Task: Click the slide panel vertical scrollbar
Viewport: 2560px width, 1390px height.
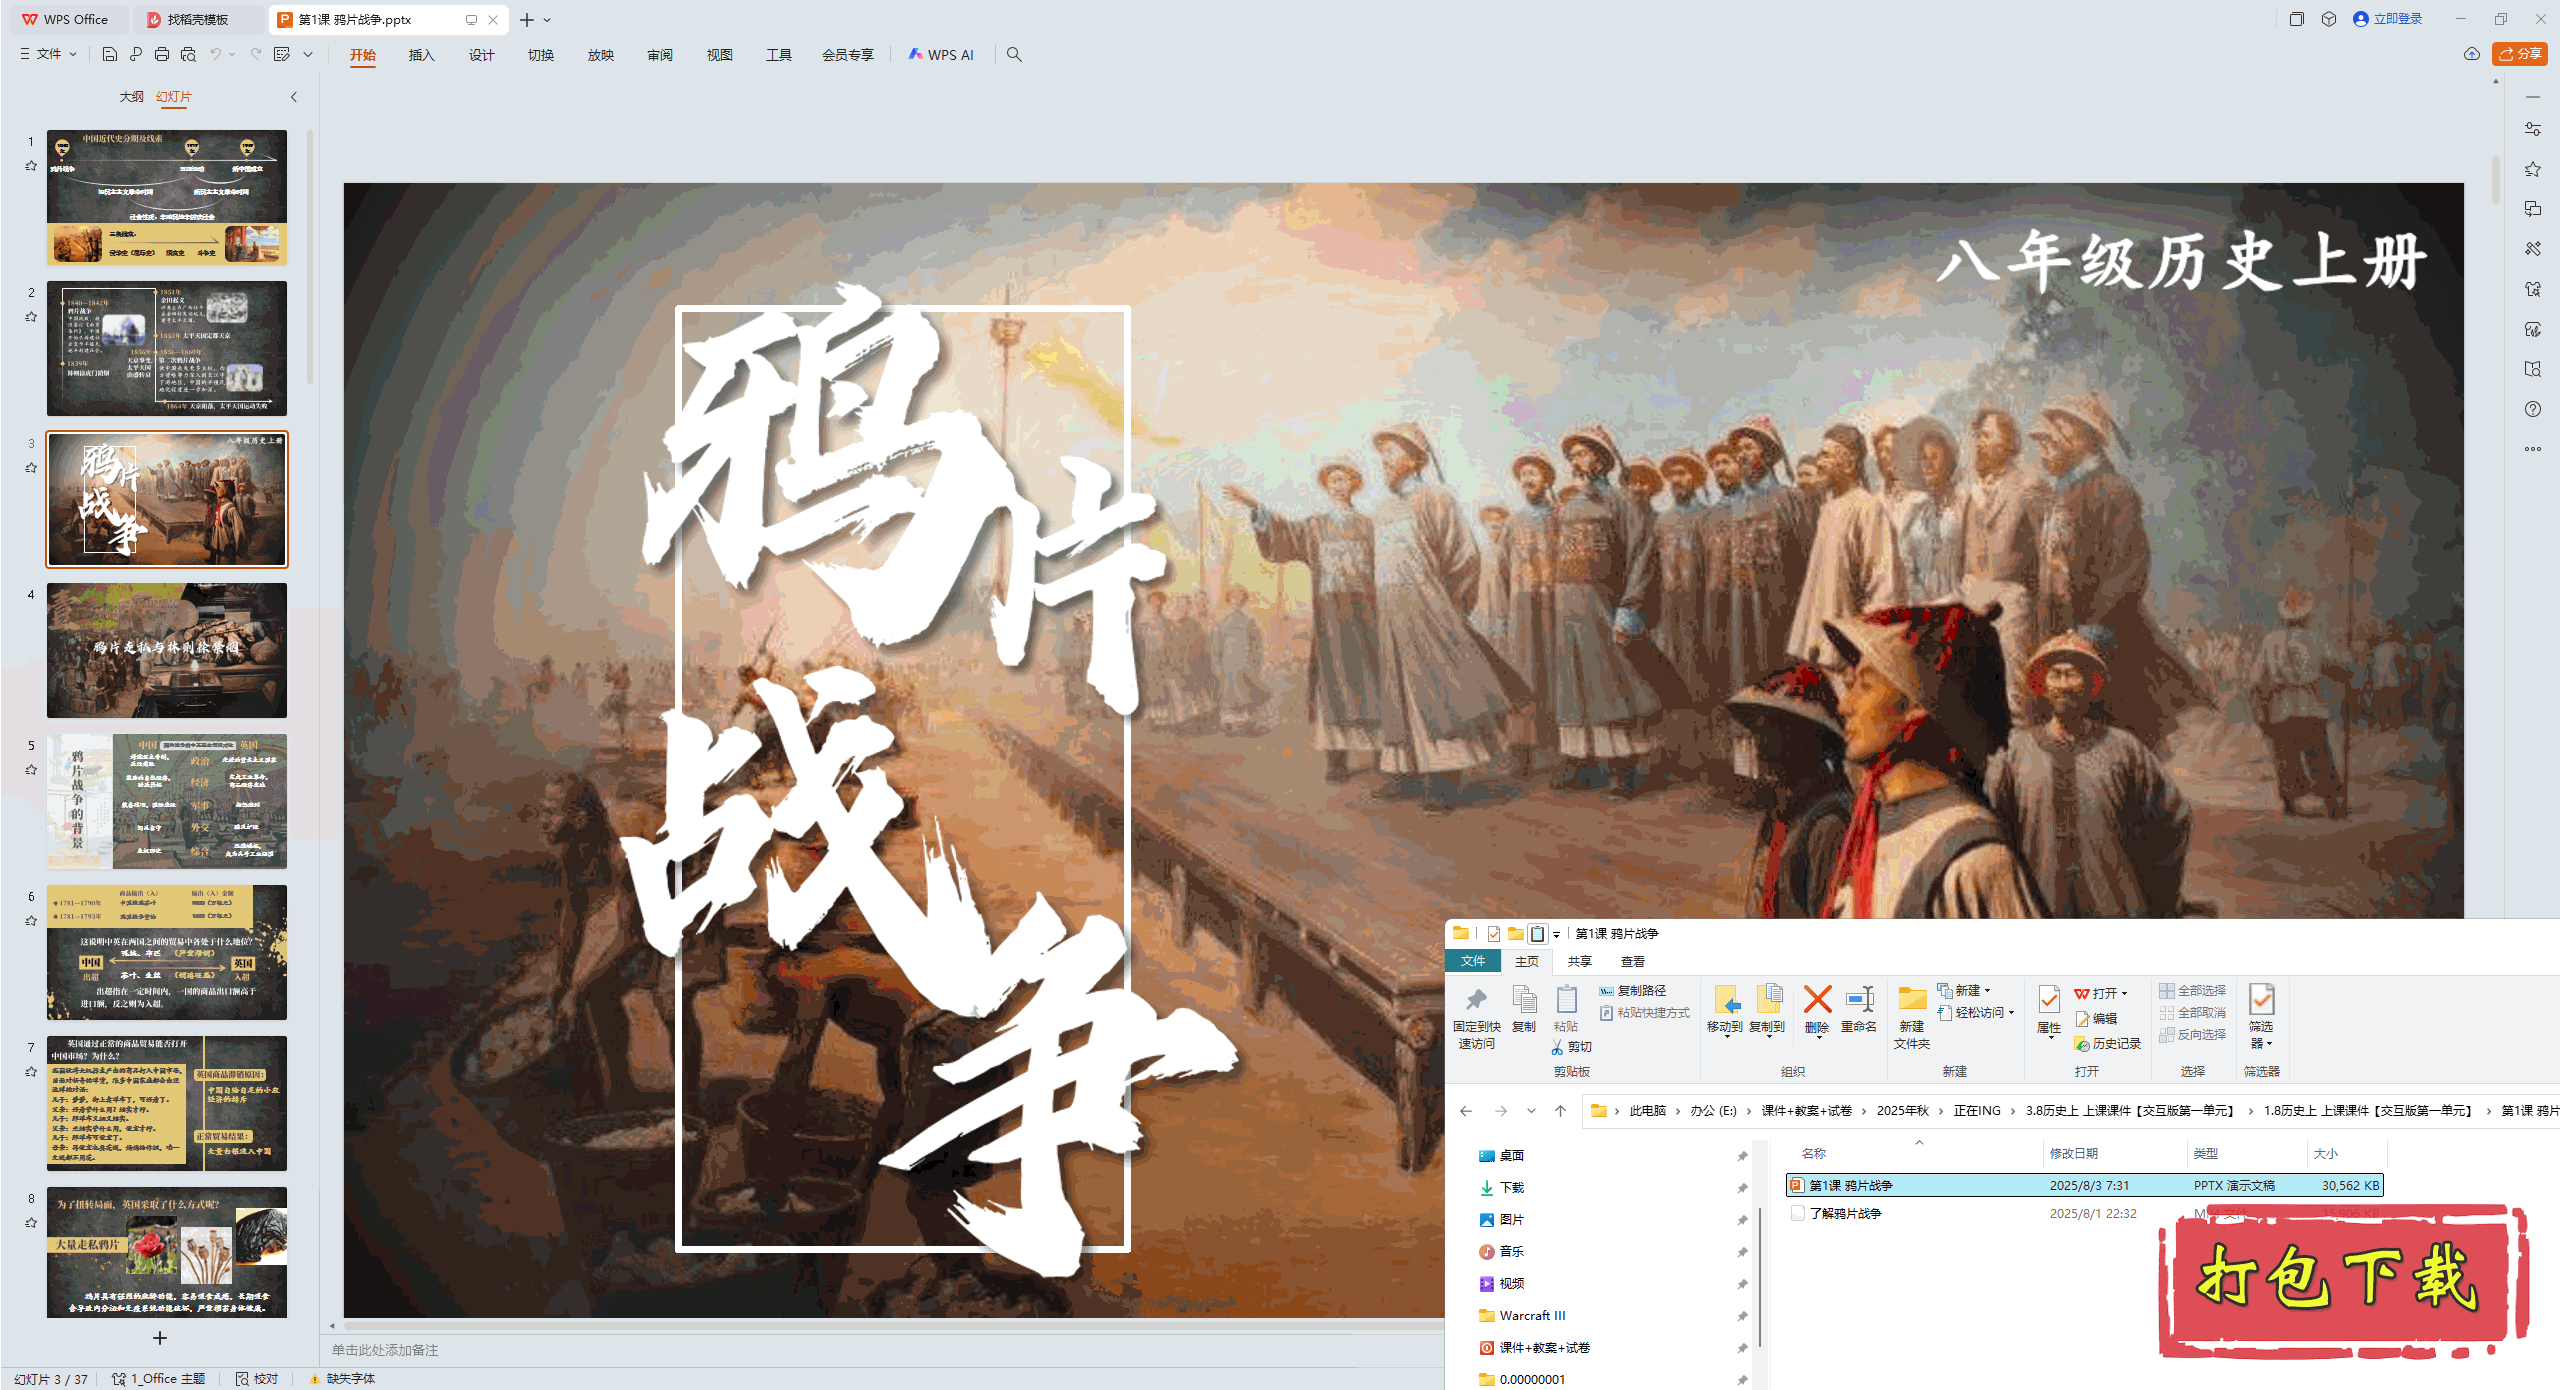Action: point(310,255)
